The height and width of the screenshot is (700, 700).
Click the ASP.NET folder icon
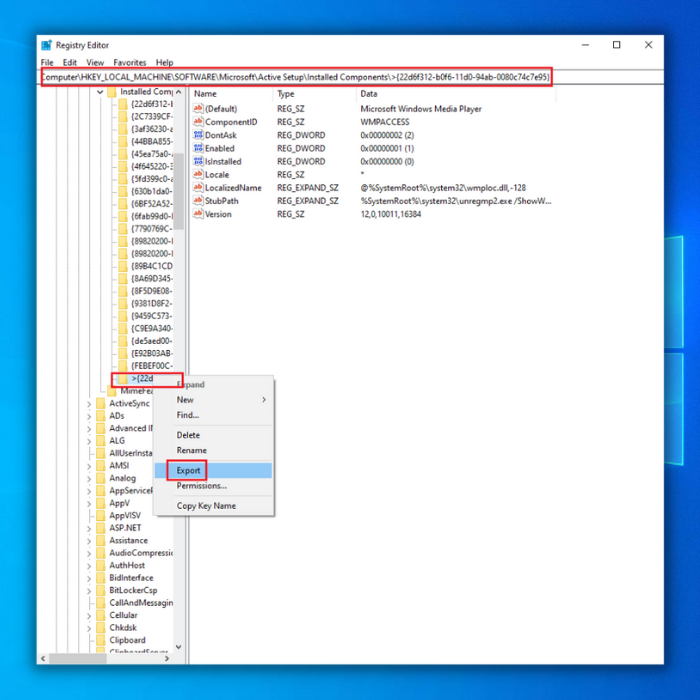pyautogui.click(x=101, y=528)
